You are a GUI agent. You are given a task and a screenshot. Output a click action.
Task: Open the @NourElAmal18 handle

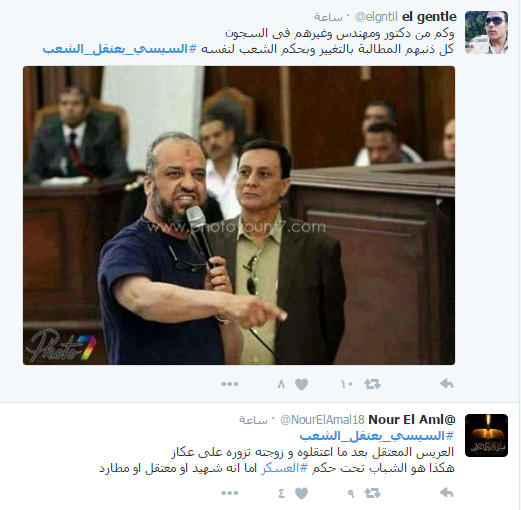(x=322, y=420)
